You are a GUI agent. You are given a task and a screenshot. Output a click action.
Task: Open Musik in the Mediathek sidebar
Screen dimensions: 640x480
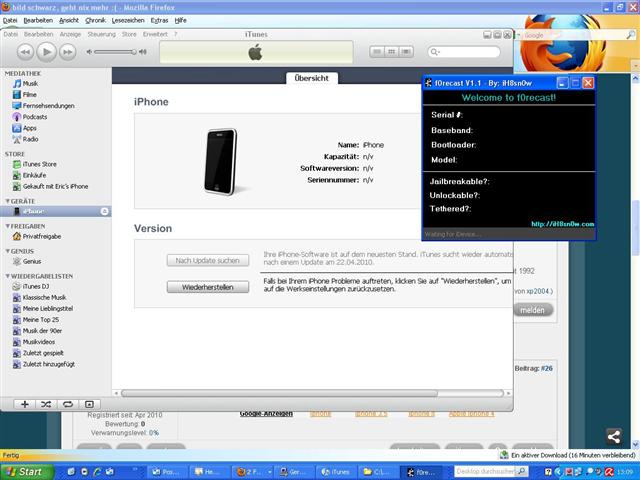coord(30,84)
